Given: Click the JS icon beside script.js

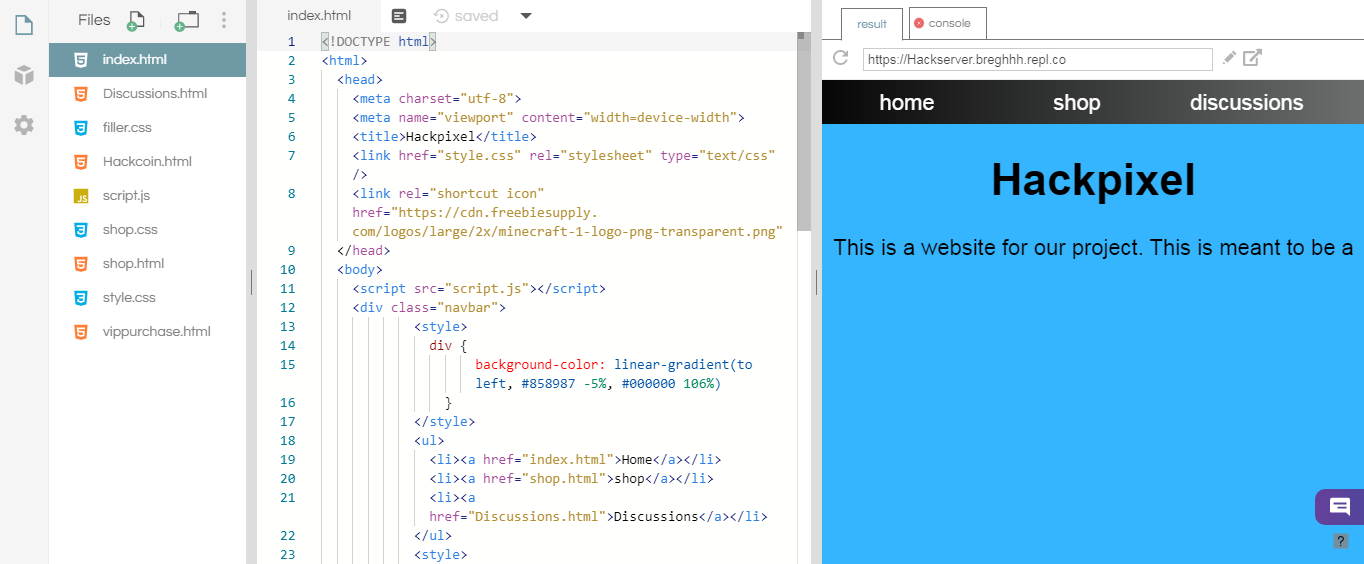Looking at the screenshot, I should coord(81,196).
